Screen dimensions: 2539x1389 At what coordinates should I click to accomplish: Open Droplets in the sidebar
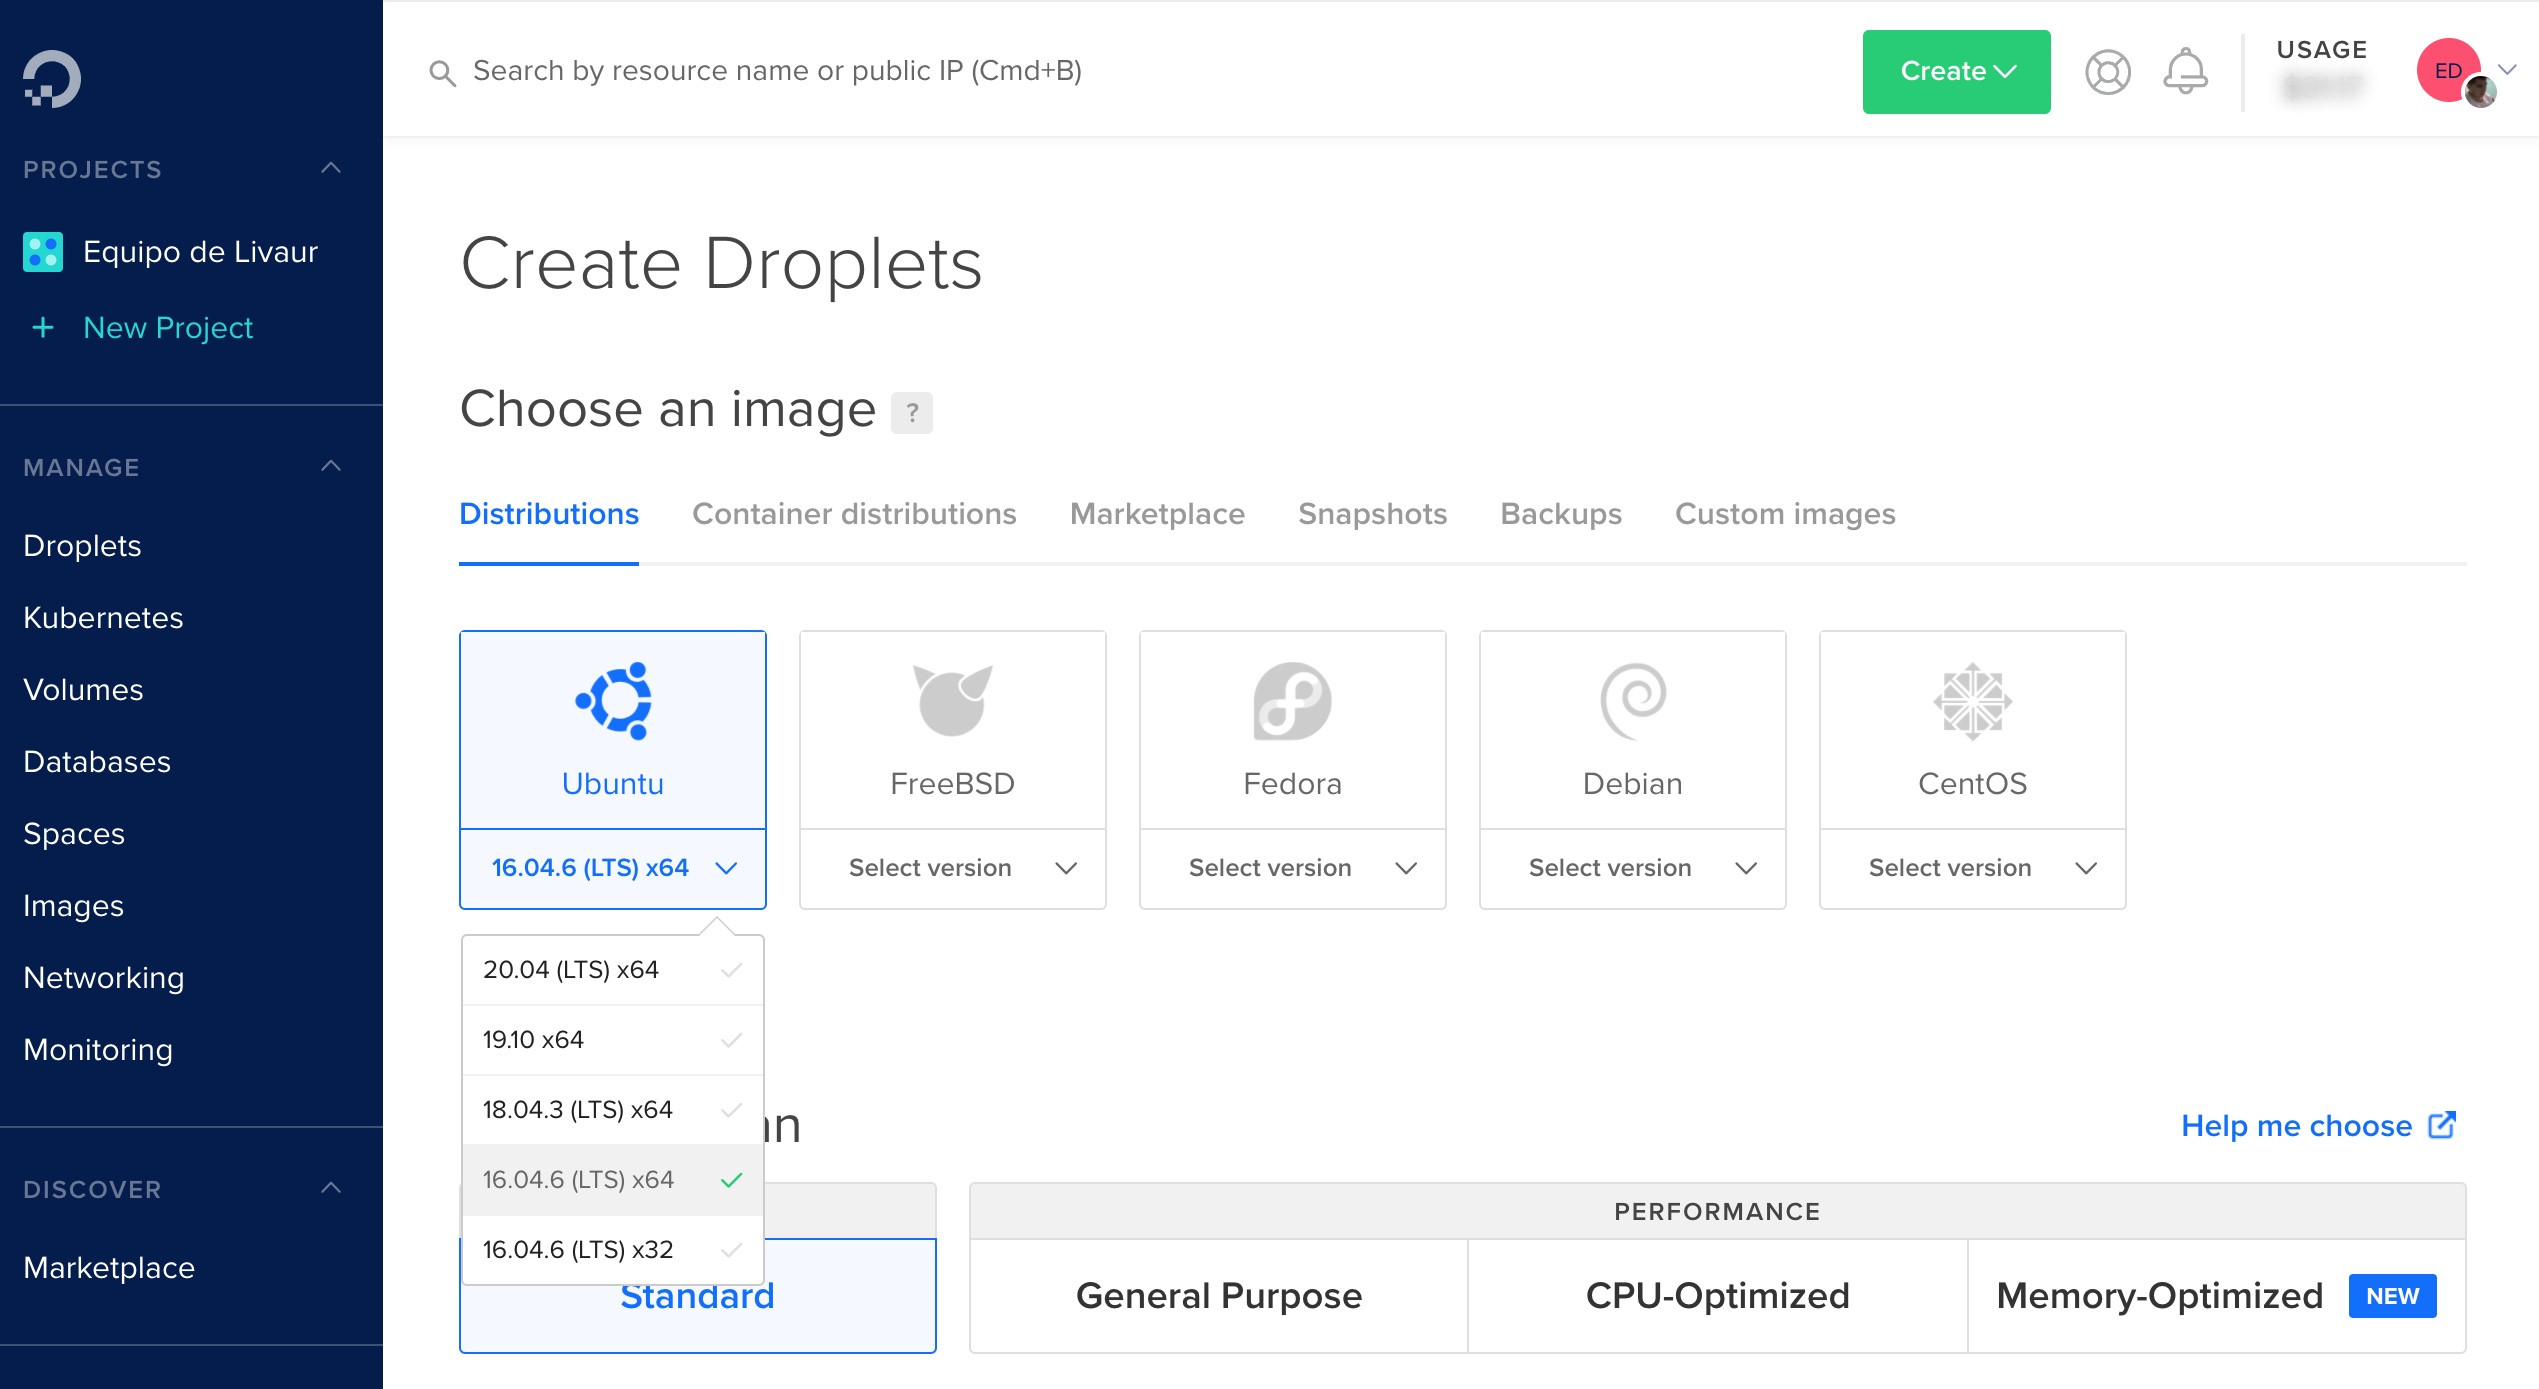click(x=82, y=546)
